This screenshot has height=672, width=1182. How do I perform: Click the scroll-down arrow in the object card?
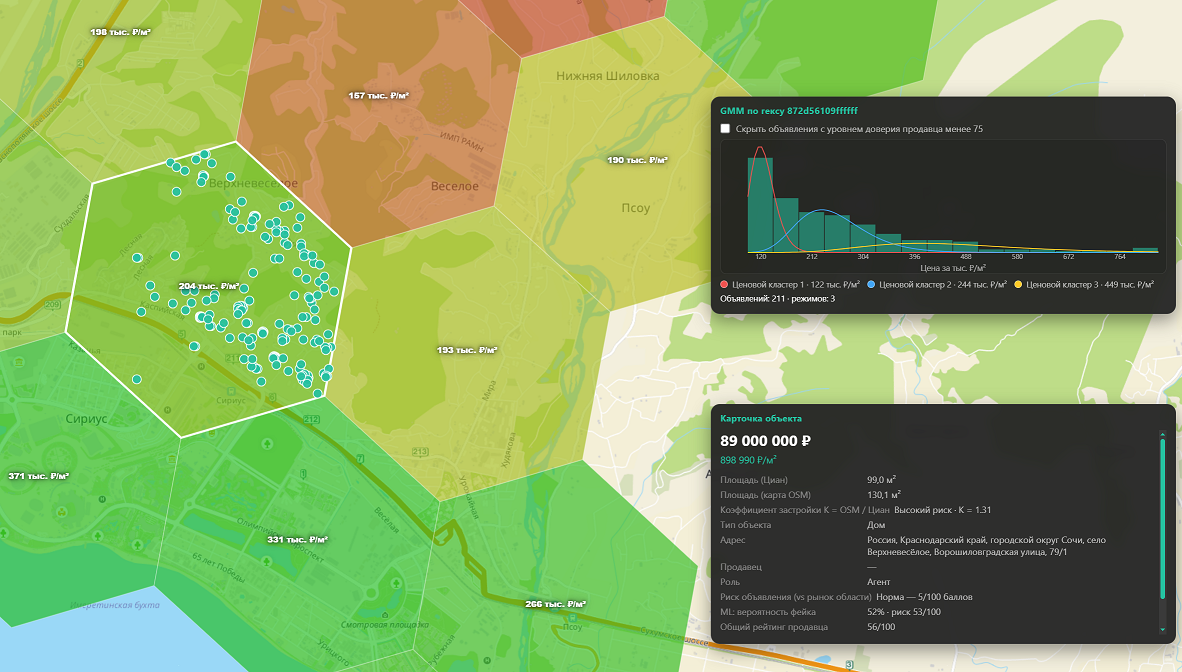1162,629
